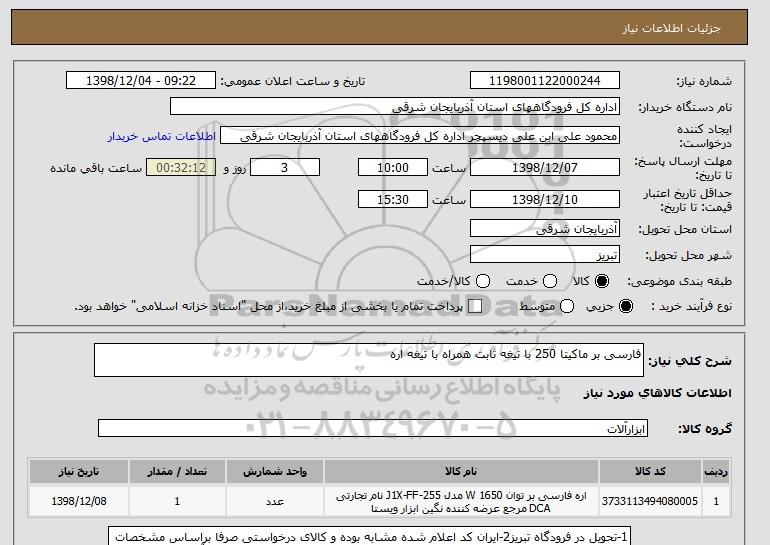Viewport: 770px width, 545px height.
Task: Click the response deadline date 1398/12/07
Action: click(x=545, y=167)
